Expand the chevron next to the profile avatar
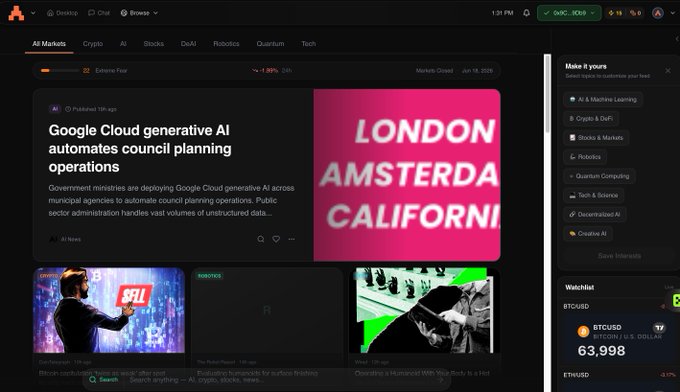This screenshot has width=680, height=392. tap(673, 13)
